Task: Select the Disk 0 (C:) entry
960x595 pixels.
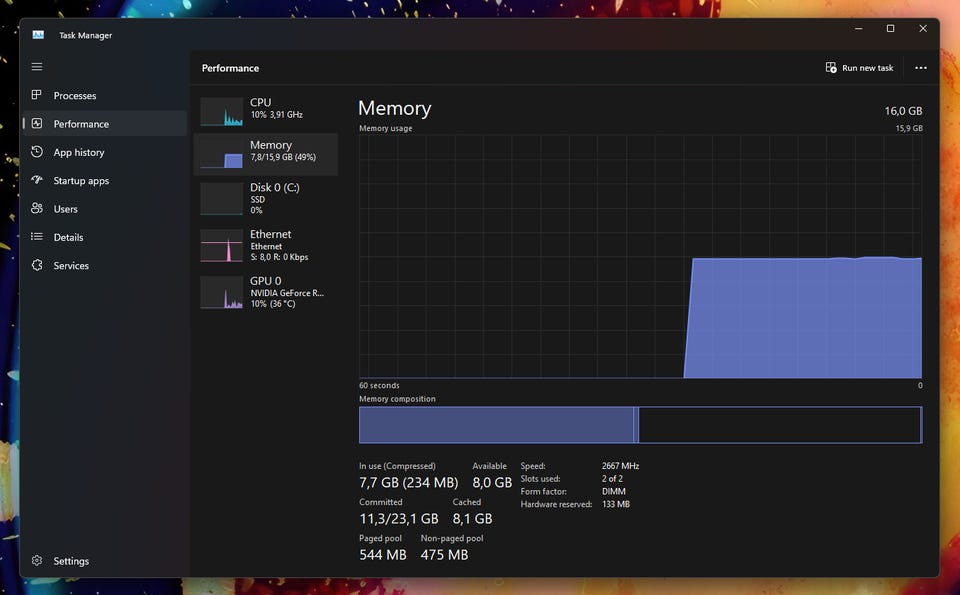Action: (265, 198)
